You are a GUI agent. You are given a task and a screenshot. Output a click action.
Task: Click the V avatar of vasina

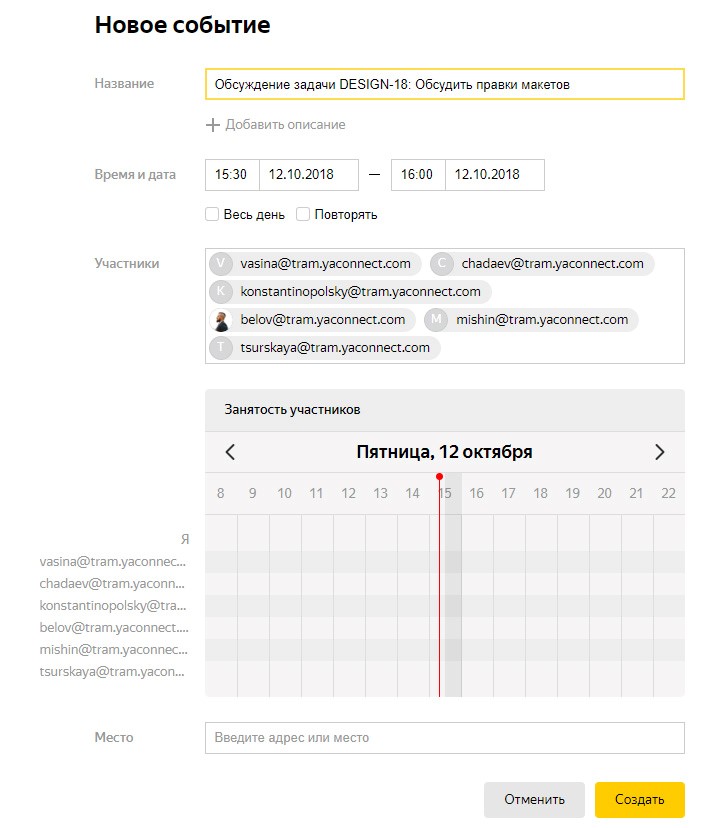[221, 264]
